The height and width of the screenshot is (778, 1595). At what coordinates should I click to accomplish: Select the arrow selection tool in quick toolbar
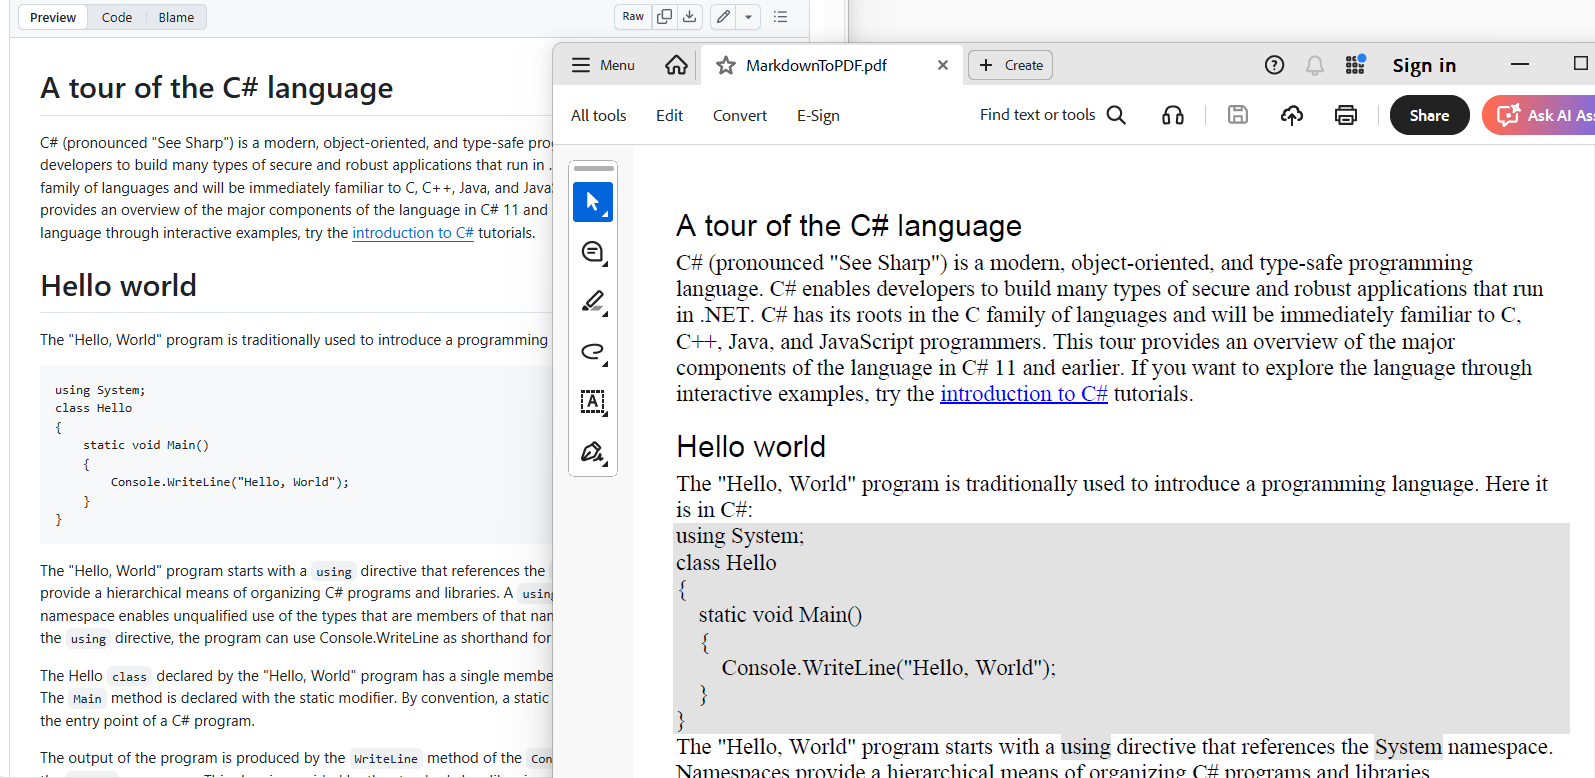click(x=593, y=202)
